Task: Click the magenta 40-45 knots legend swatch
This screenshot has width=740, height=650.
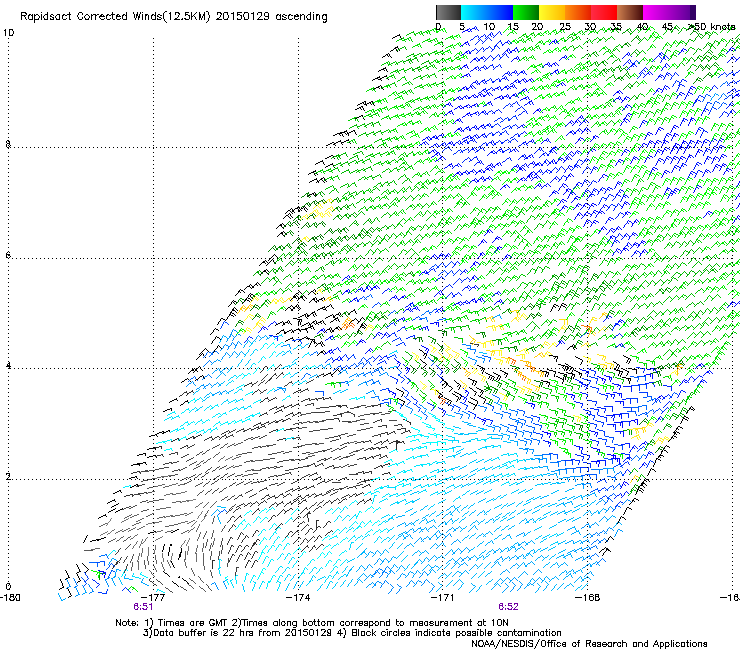Action: click(656, 12)
